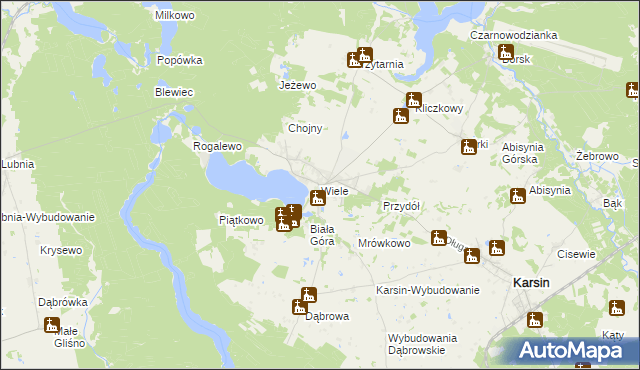Click the Czarnowodzianka label
640x370 pixels.
513,35
